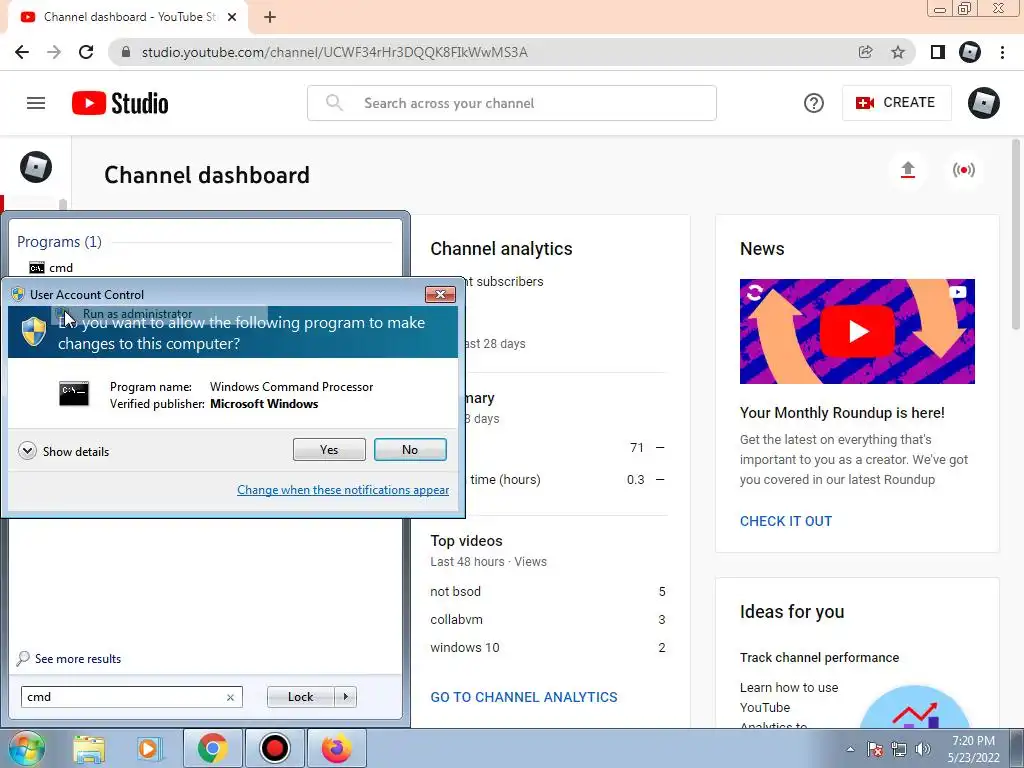Click the Start menu search box
1024x768 pixels.
click(131, 697)
